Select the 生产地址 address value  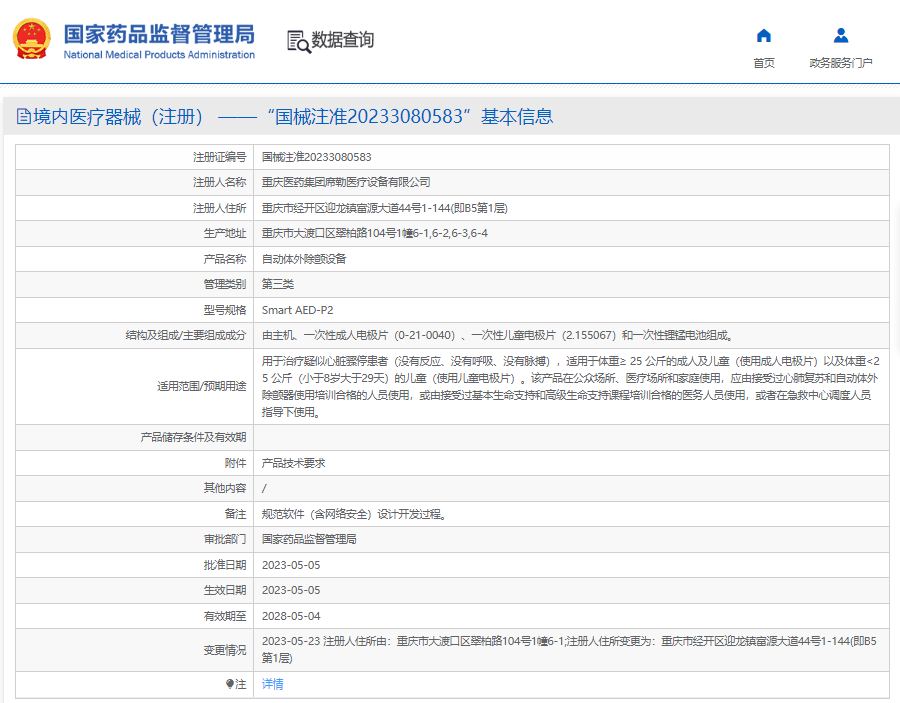[375, 234]
